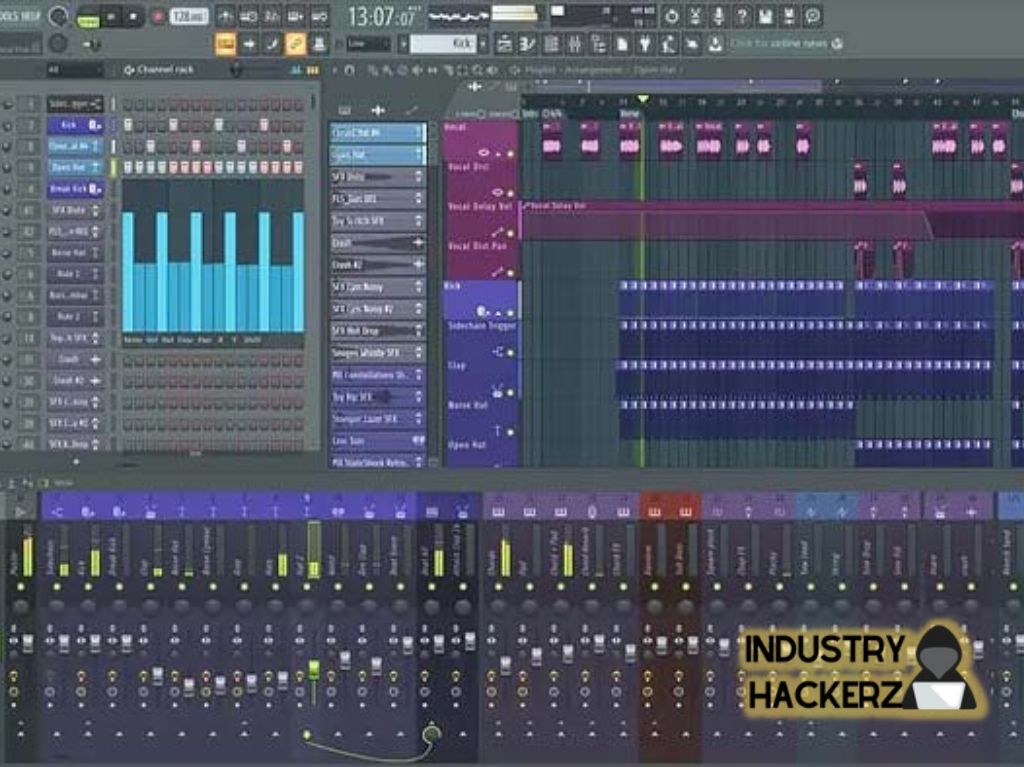Viewport: 1024px width, 767px height.
Task: Open the playlist view icon
Action: point(504,44)
